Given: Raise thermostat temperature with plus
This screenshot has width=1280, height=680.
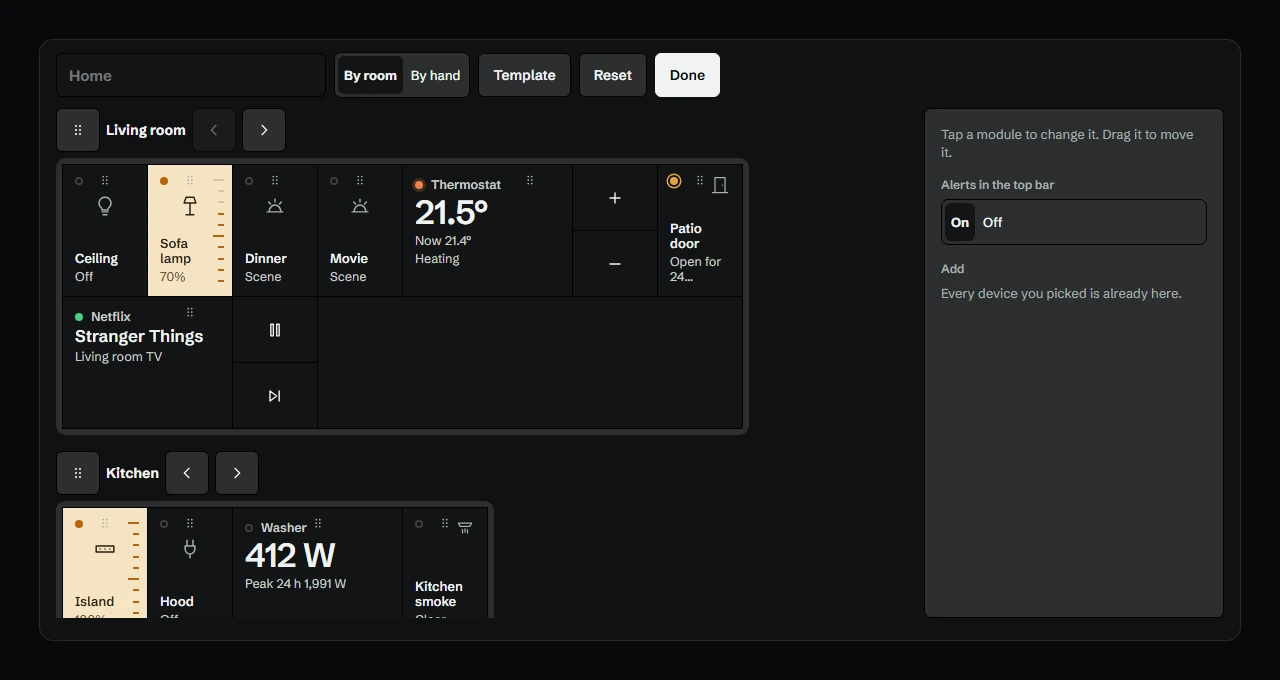Looking at the screenshot, I should pyautogui.click(x=615, y=198).
